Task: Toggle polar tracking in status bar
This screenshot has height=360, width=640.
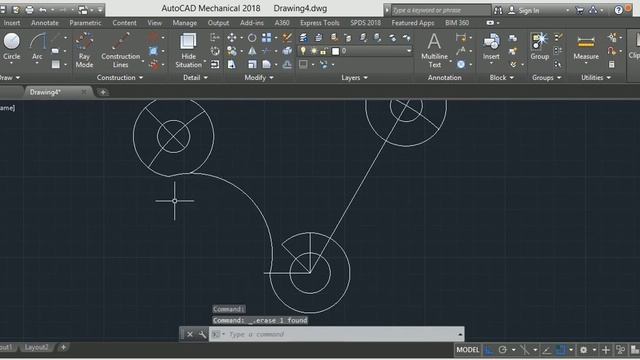Action: click(x=502, y=350)
